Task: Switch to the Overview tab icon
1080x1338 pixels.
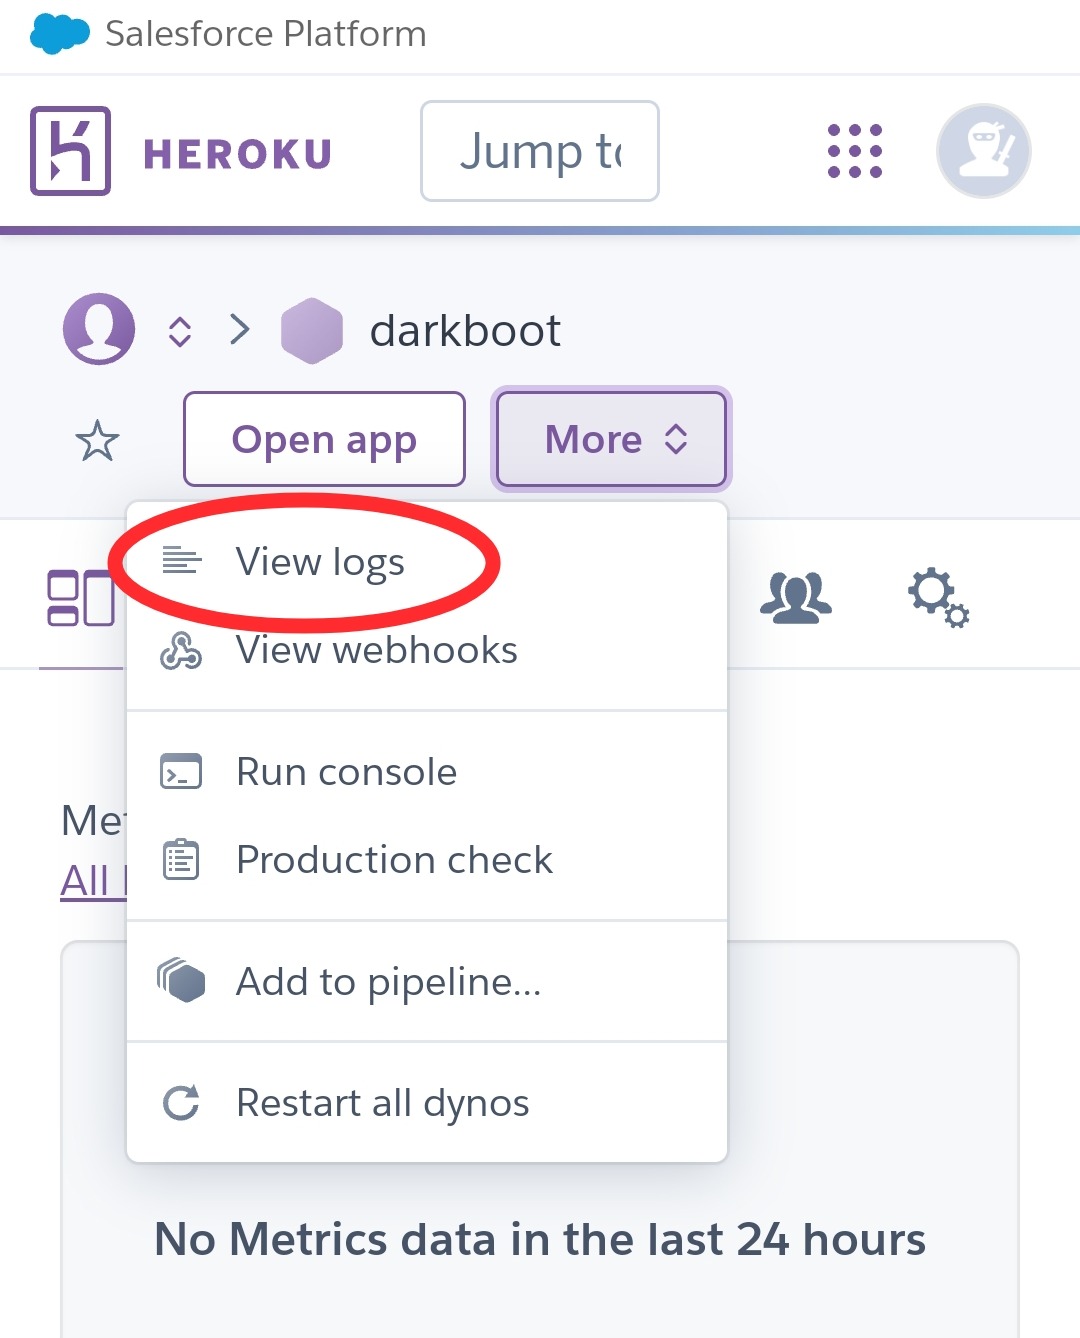Action: [81, 598]
